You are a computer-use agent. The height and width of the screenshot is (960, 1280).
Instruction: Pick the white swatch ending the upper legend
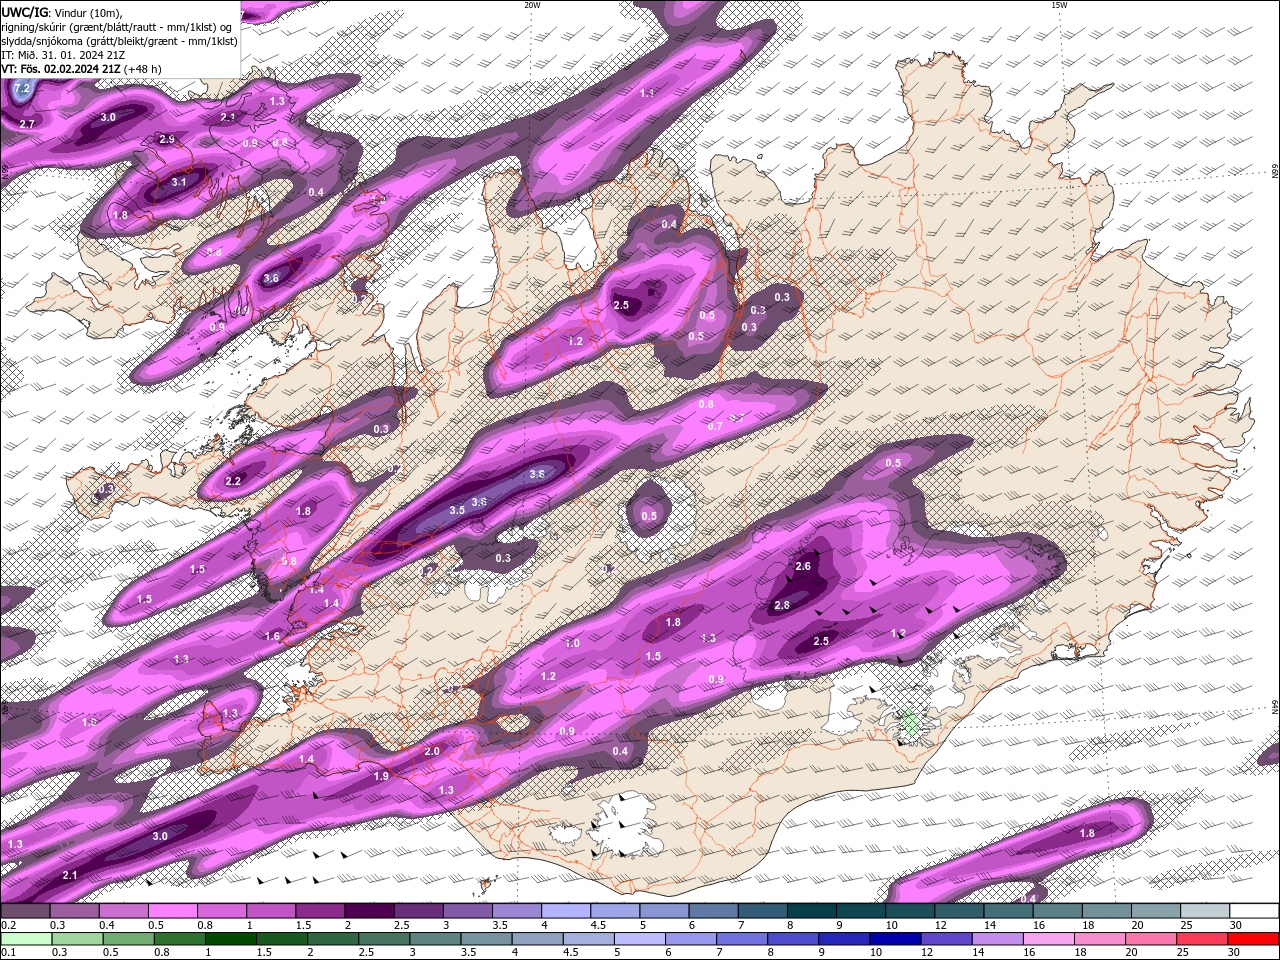(1254, 911)
